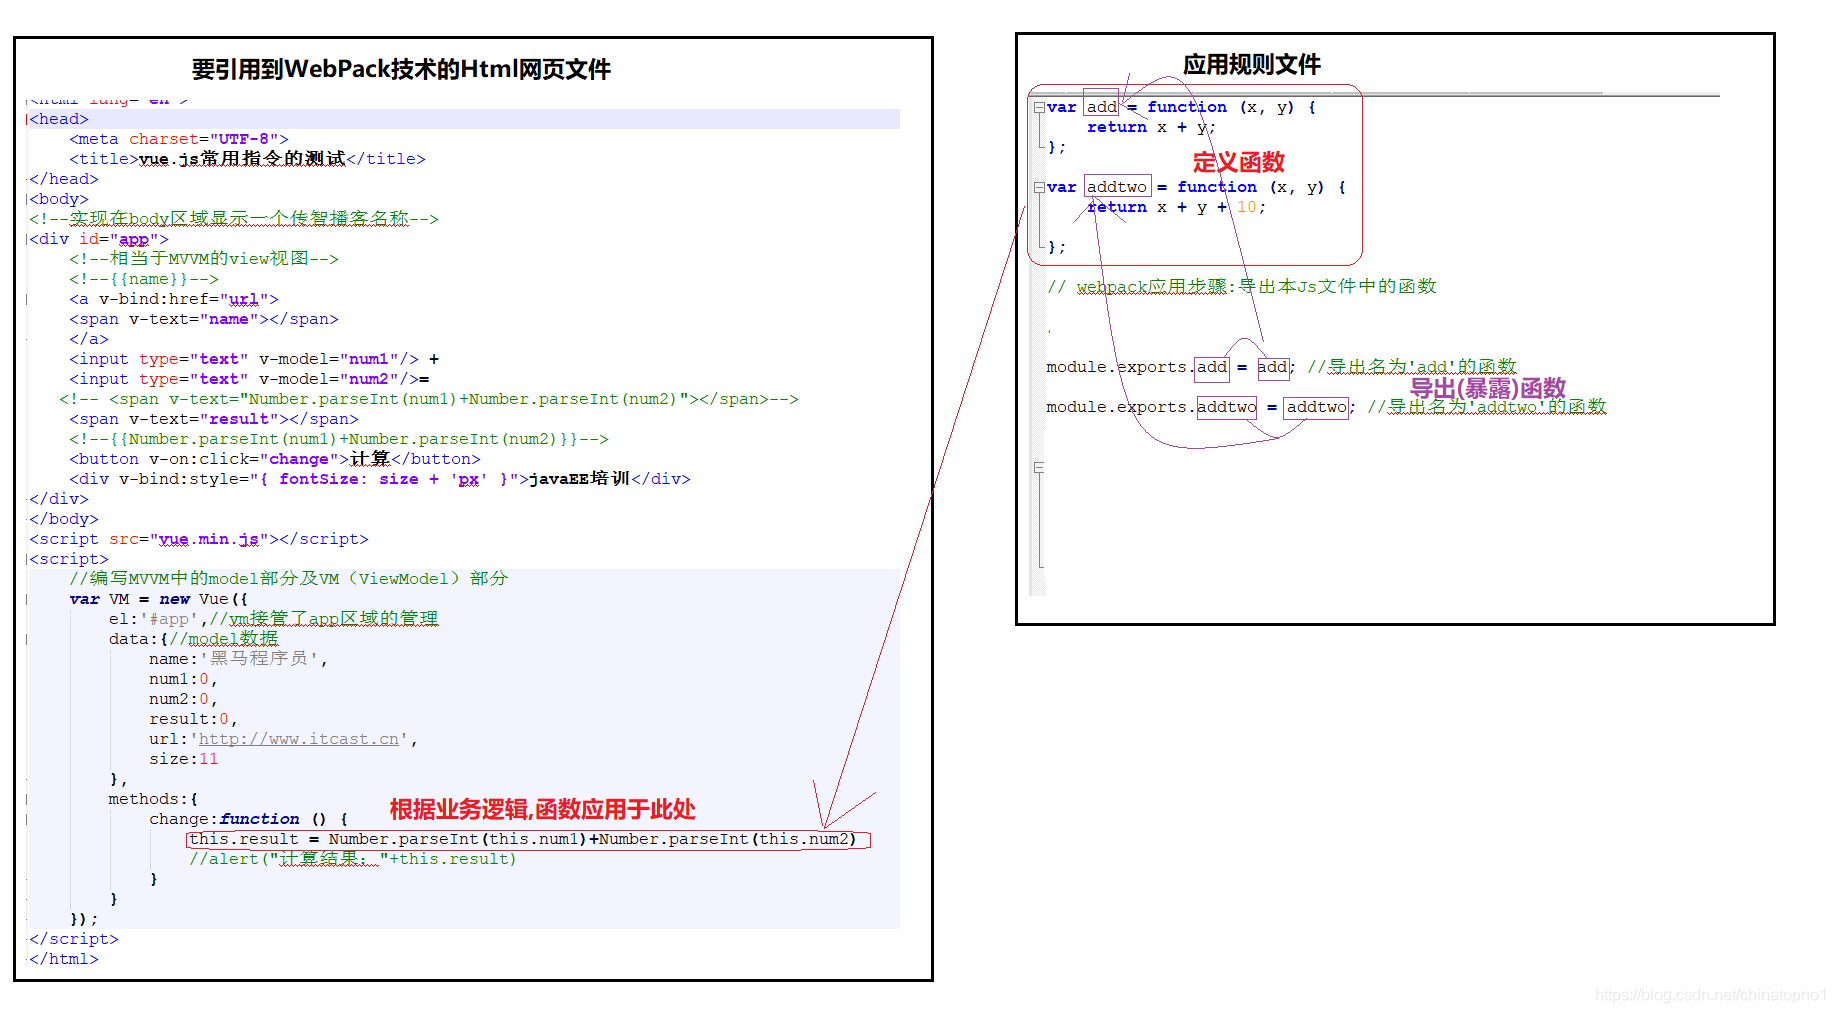Select the '<a v-bind:href="url">' line
Screen dimensions: 1835x1013
(x=174, y=299)
